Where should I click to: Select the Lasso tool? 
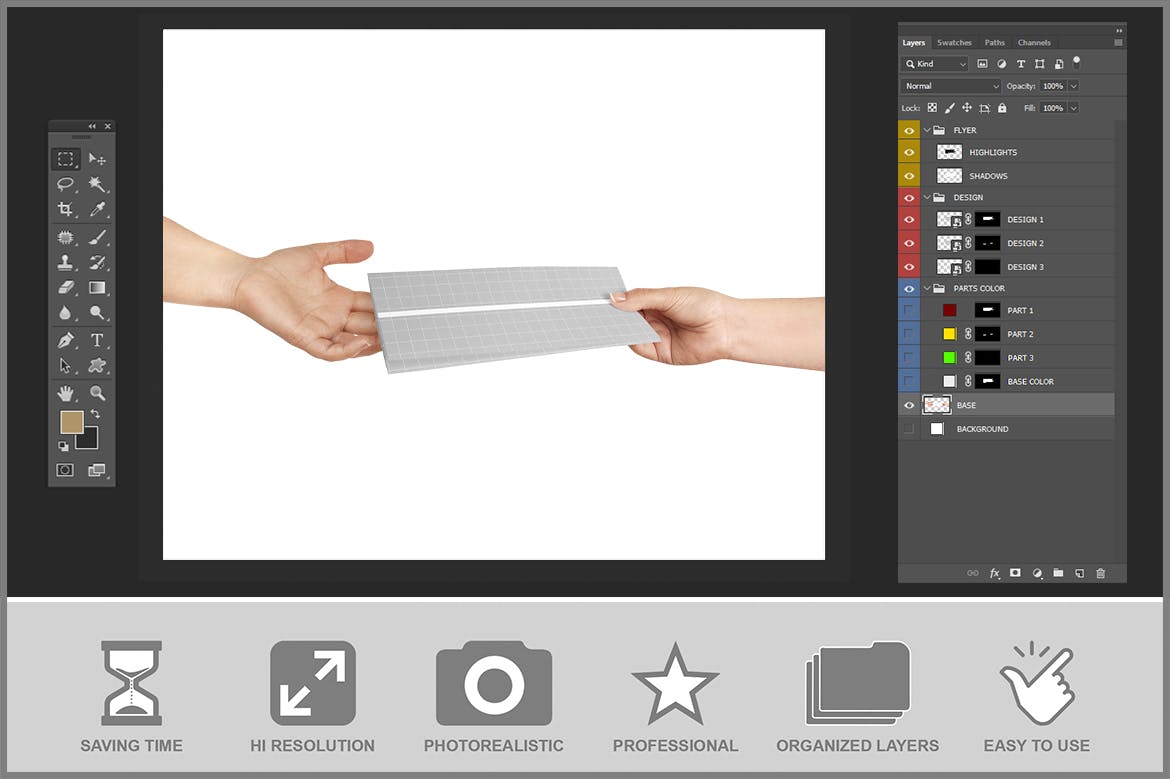point(65,184)
